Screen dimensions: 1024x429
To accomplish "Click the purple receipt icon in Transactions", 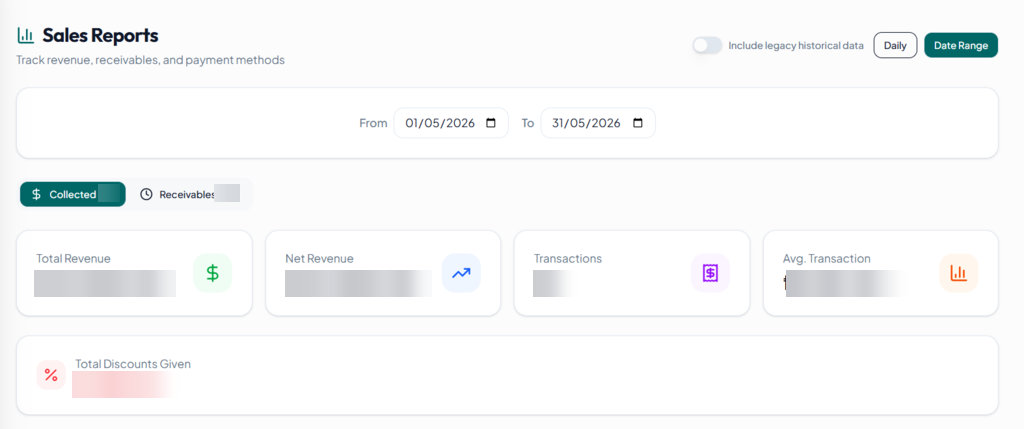I will click(710, 273).
